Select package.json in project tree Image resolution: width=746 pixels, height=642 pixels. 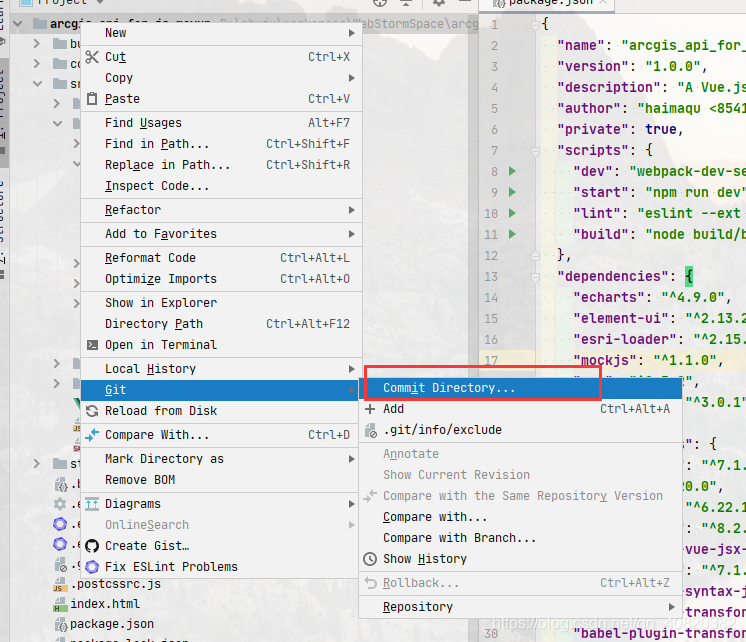112,624
